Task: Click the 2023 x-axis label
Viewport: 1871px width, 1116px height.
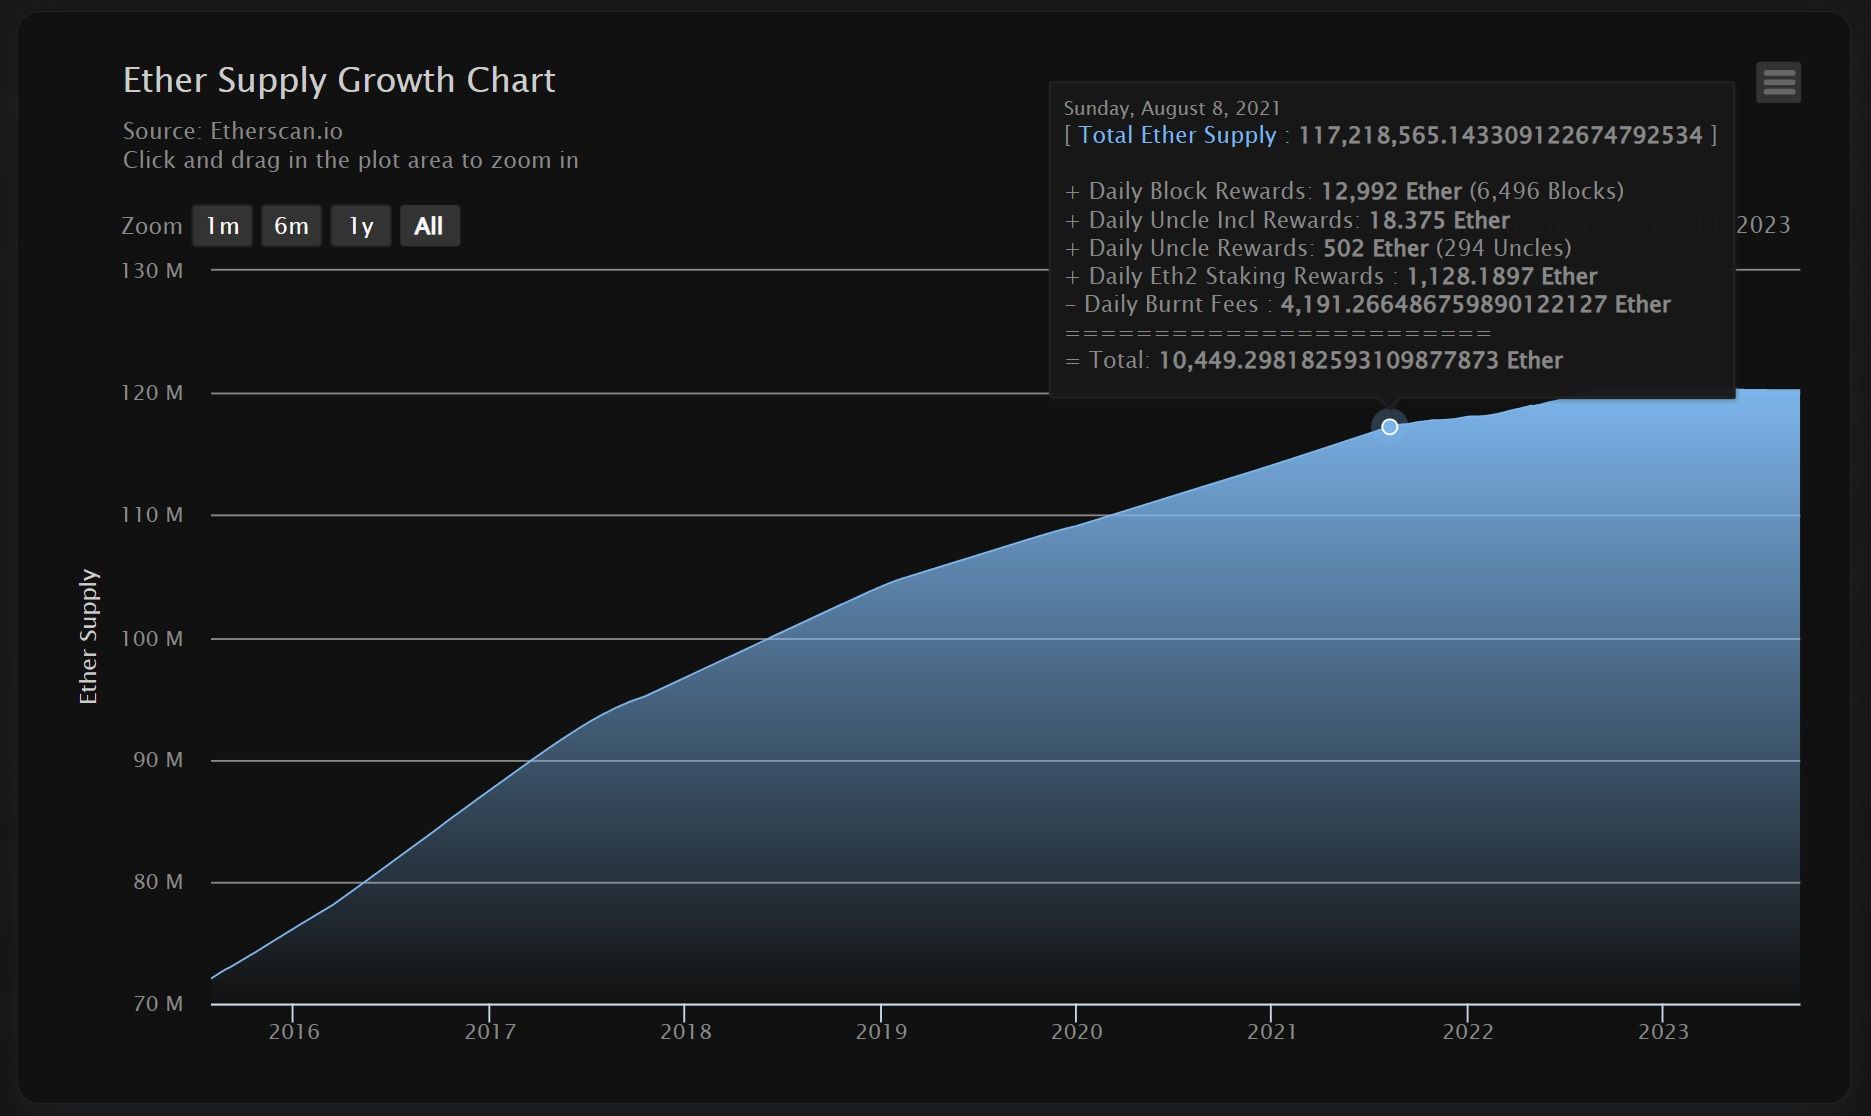Action: tap(1662, 1032)
